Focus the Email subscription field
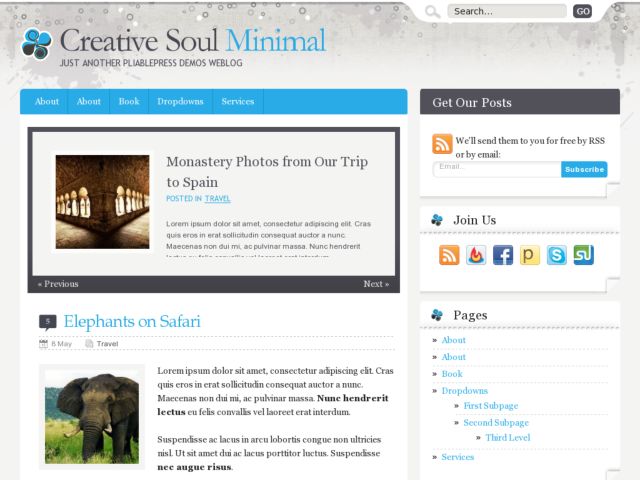Screen dimensions: 640x480 [497, 169]
